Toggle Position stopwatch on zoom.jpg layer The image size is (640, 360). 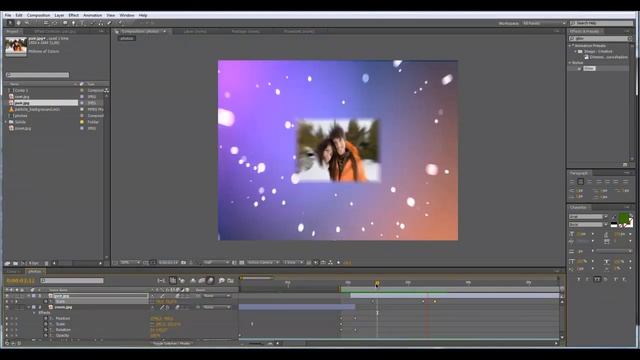pyautogui.click(x=46, y=318)
